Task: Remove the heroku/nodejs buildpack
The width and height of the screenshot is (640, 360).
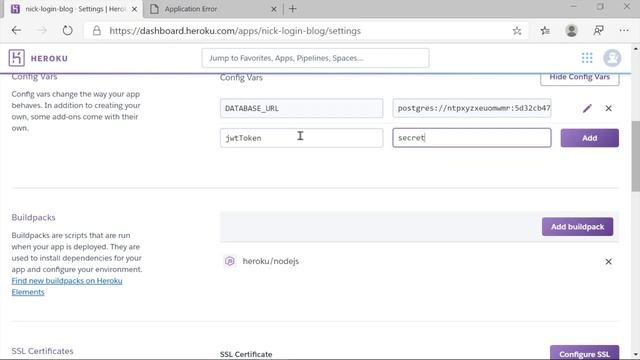Action: pyautogui.click(x=608, y=261)
